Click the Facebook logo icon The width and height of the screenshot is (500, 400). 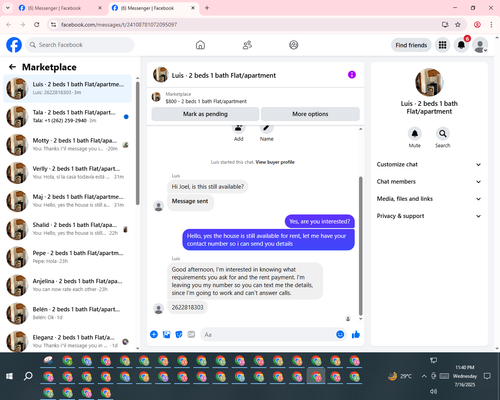click(x=14, y=45)
